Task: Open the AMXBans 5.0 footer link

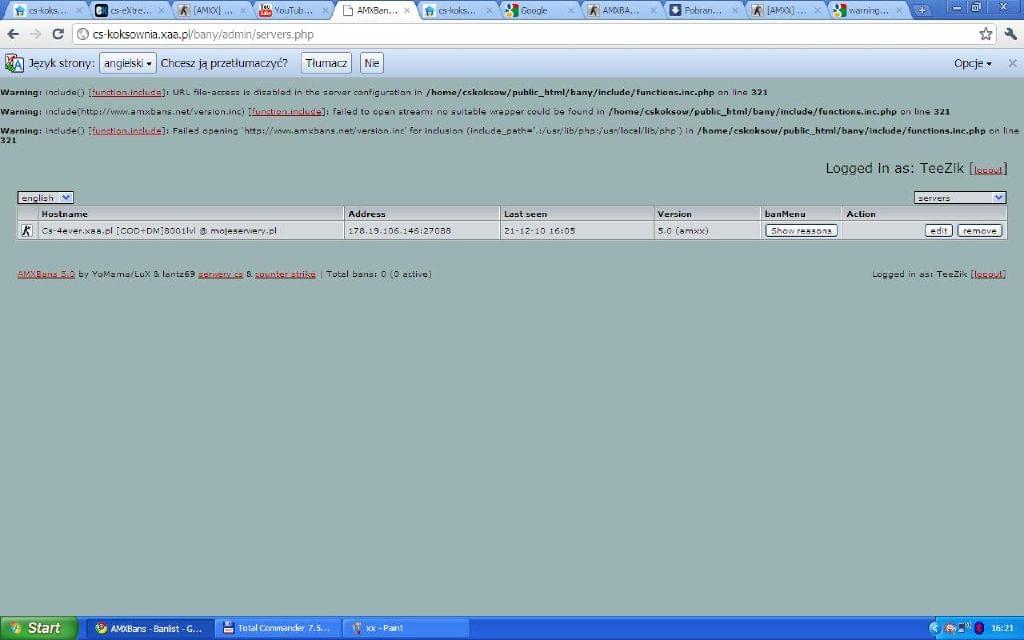Action: (46, 274)
